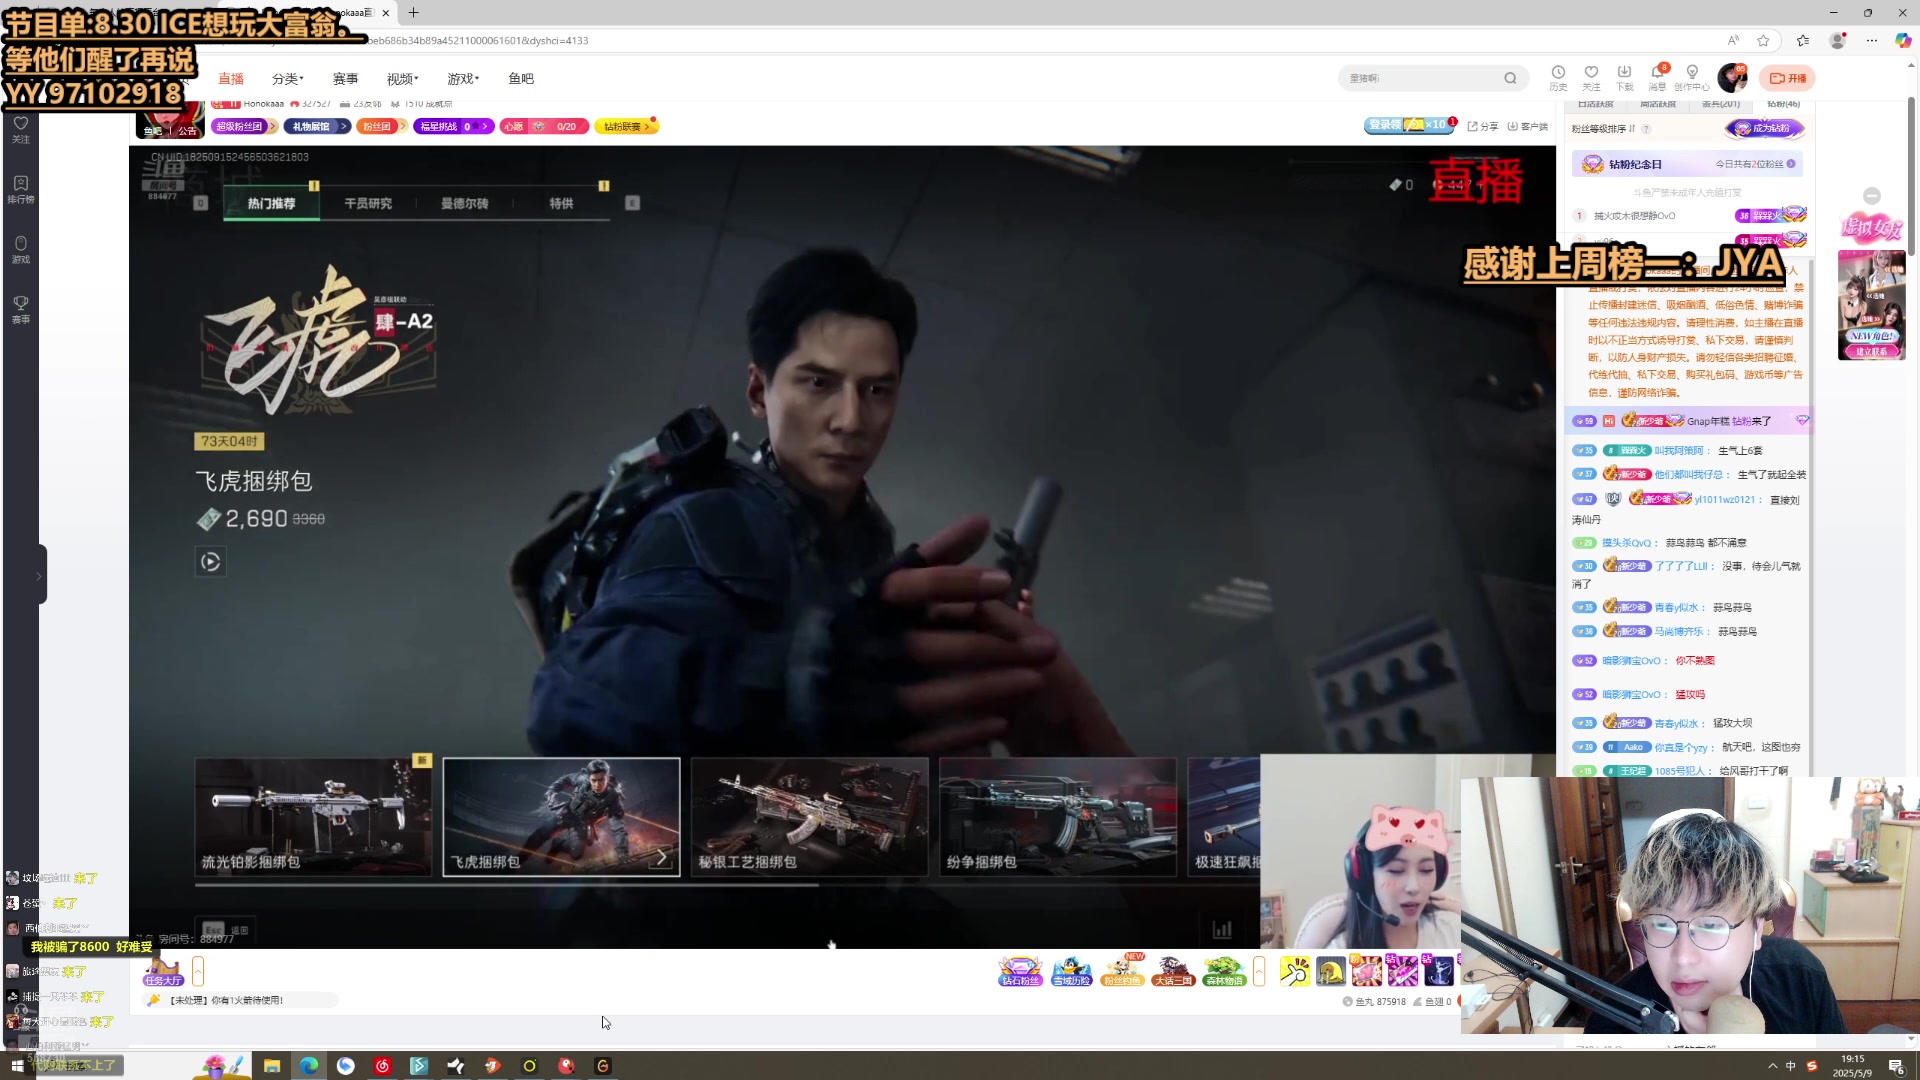Click the search input field
The height and width of the screenshot is (1080, 1920).
point(1420,78)
